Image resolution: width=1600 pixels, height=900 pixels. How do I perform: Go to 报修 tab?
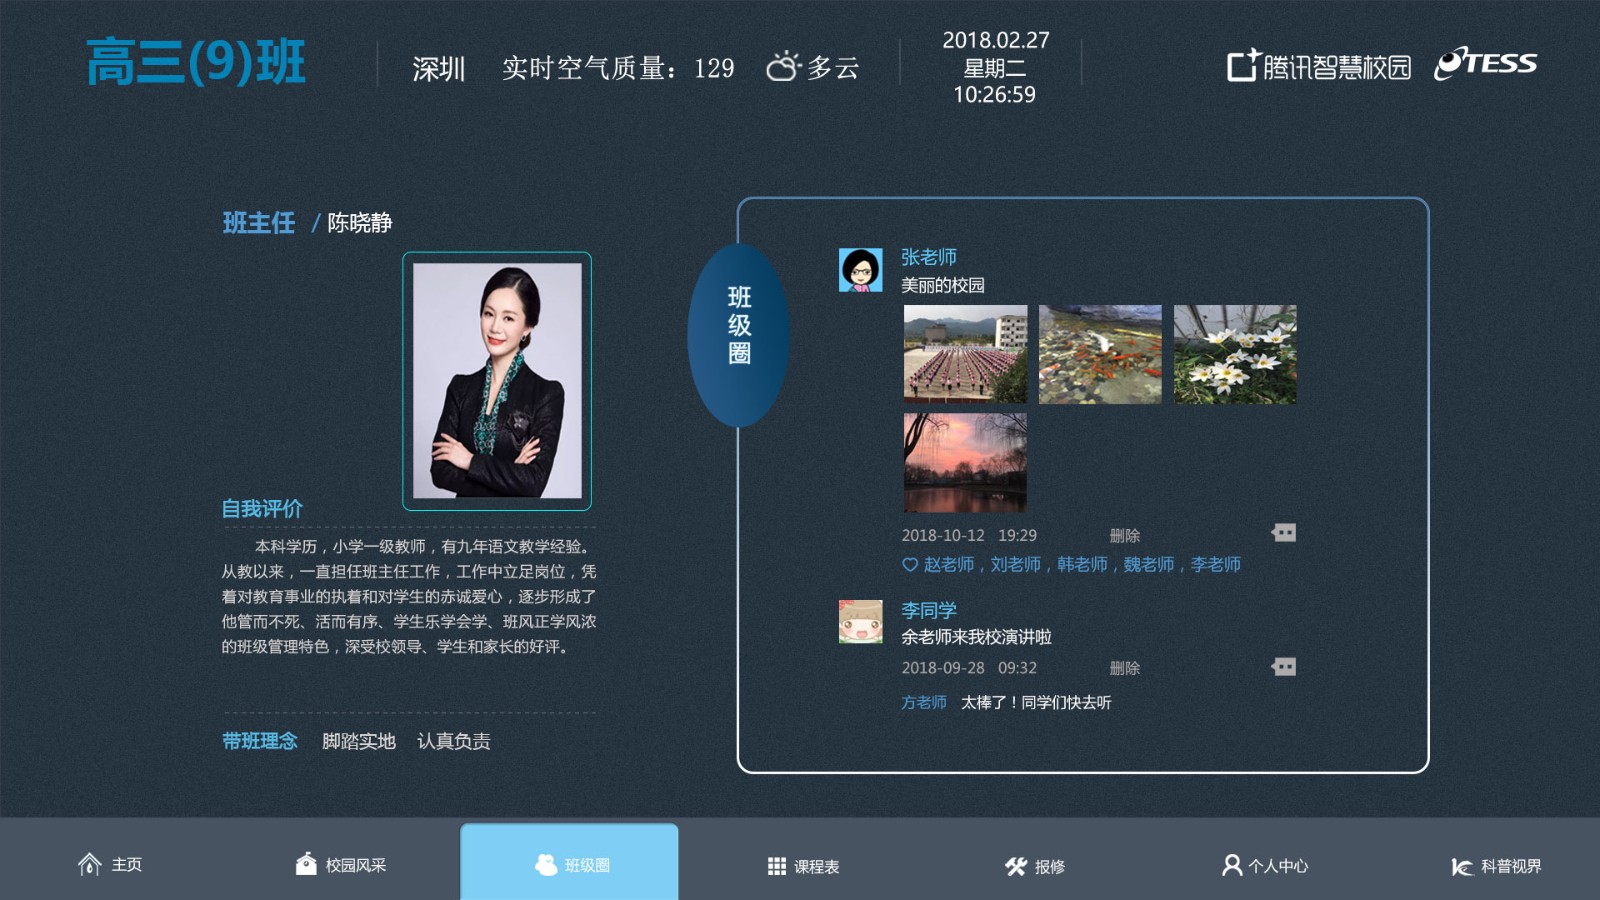[x=1035, y=866]
